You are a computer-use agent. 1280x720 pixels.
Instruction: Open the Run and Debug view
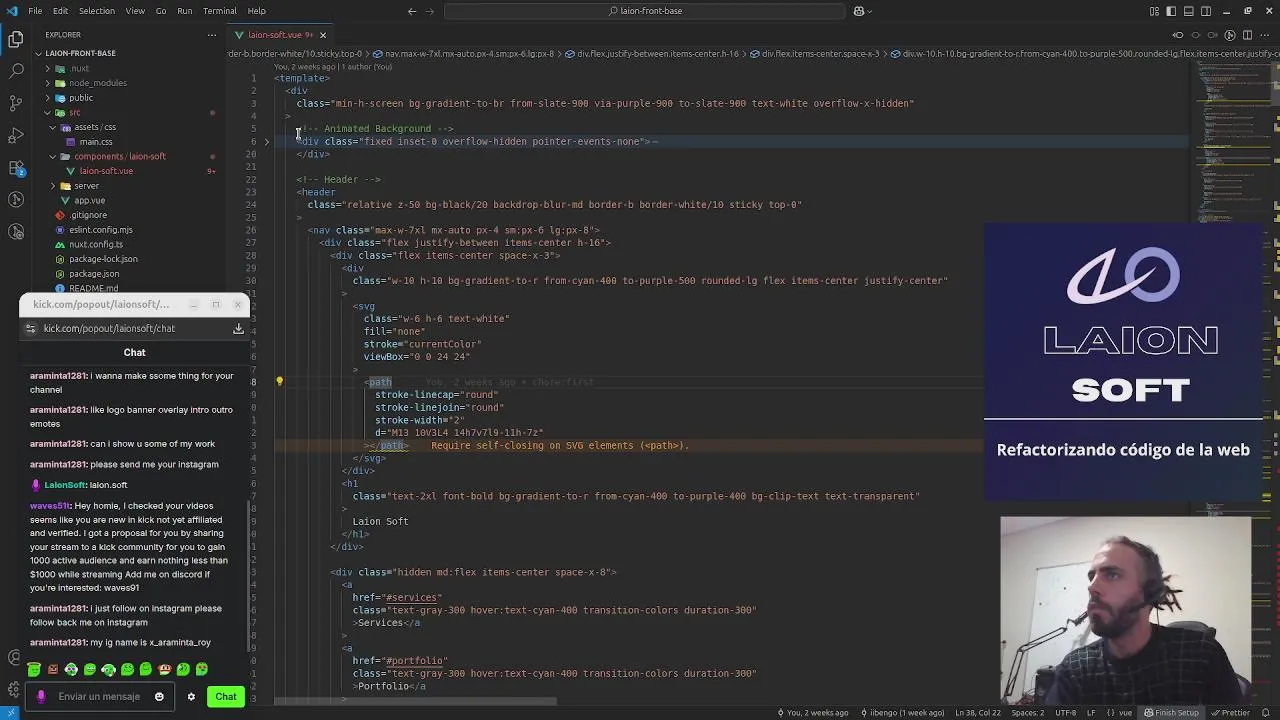pyautogui.click(x=16, y=135)
